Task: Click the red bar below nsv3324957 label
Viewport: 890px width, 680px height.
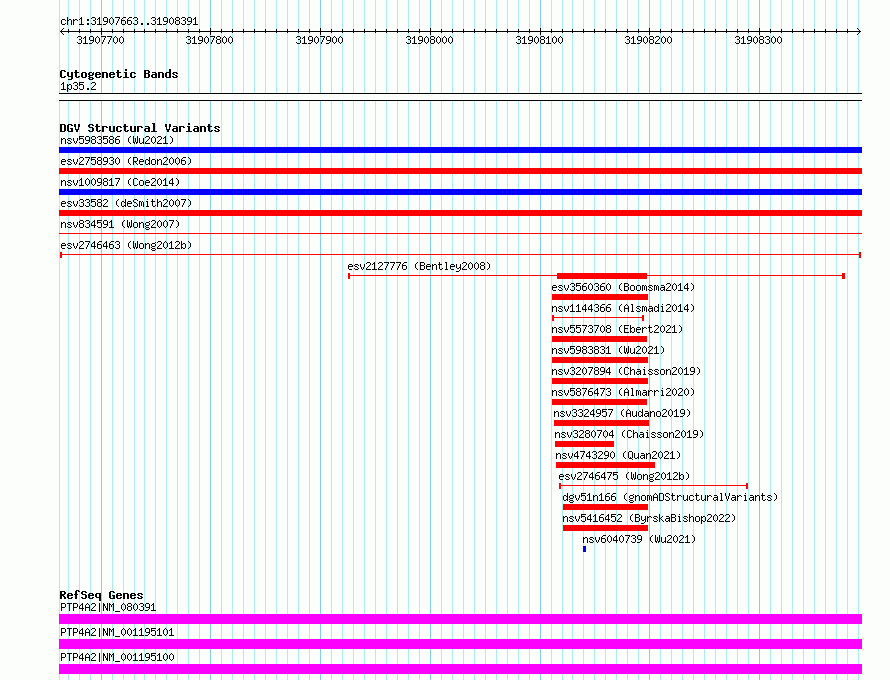Action: click(602, 423)
